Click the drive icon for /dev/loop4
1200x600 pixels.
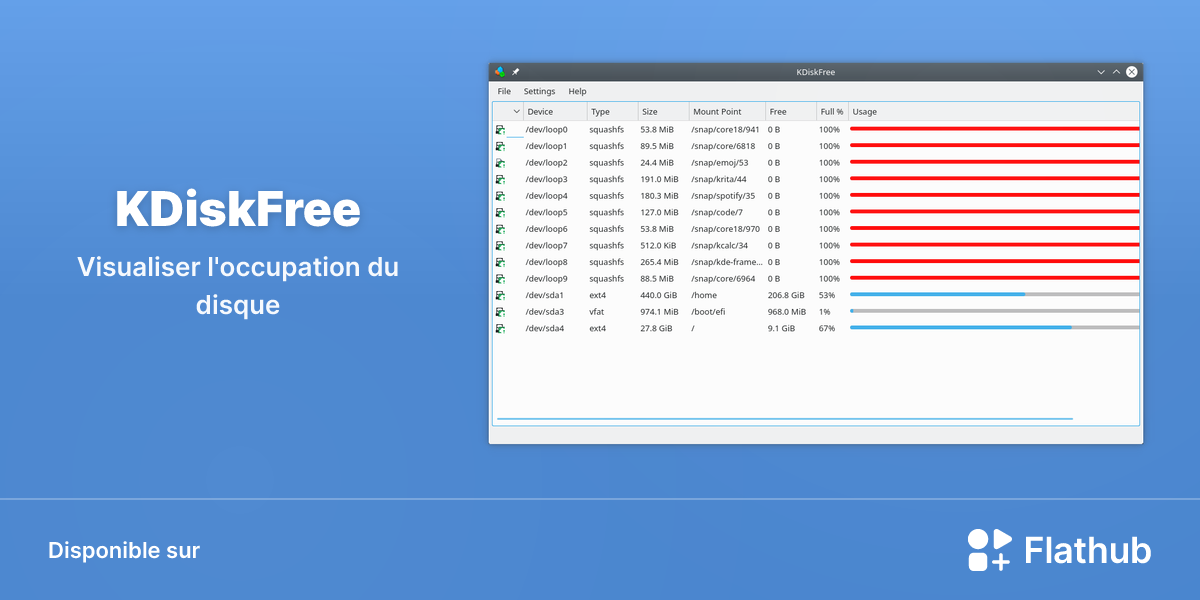500,196
